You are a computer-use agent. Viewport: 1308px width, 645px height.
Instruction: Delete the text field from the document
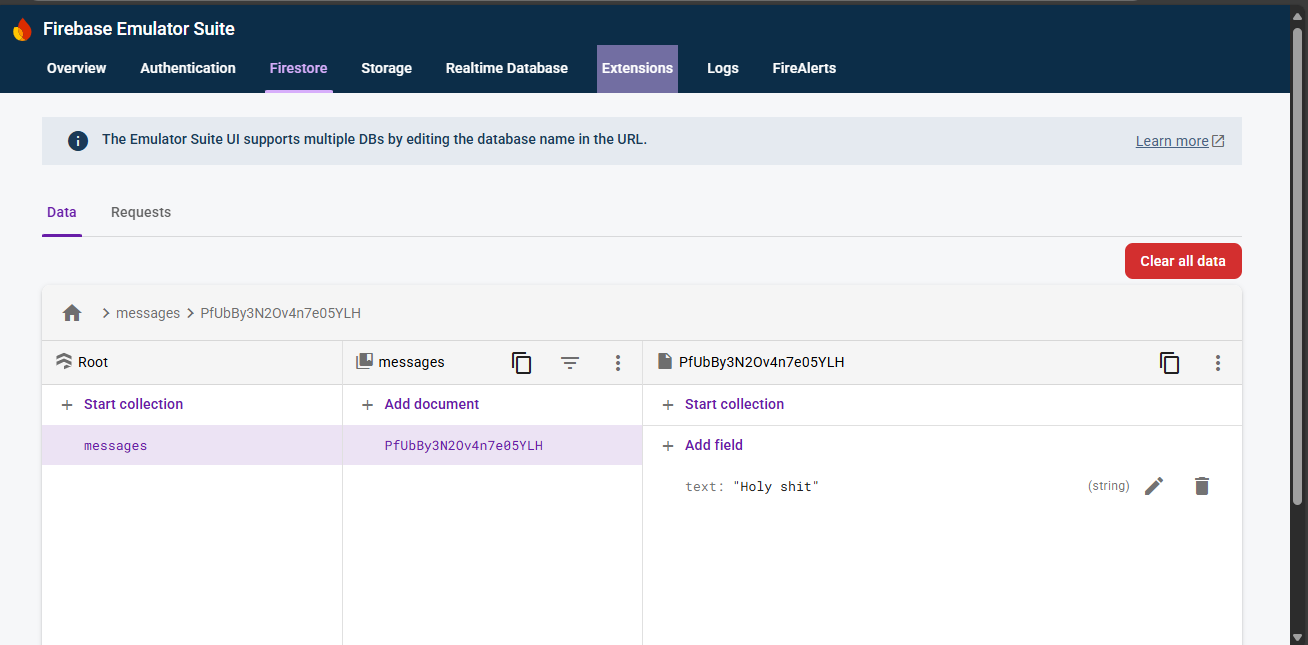tap(1201, 486)
